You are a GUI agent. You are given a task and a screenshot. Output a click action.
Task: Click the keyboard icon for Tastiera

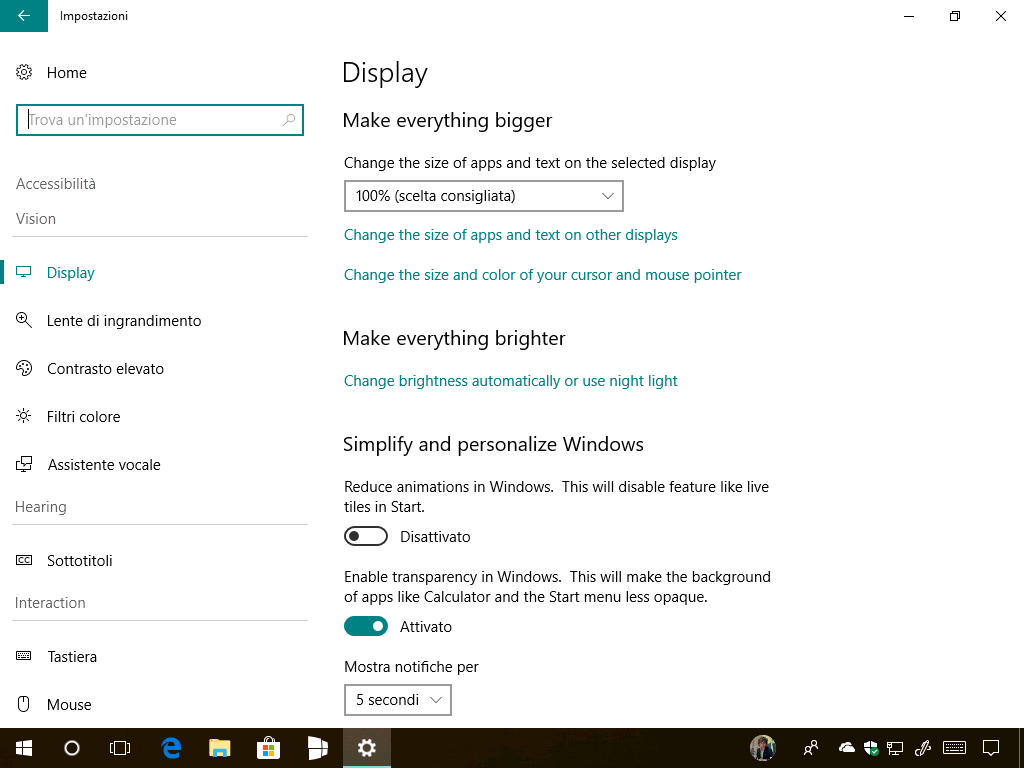[x=24, y=656]
